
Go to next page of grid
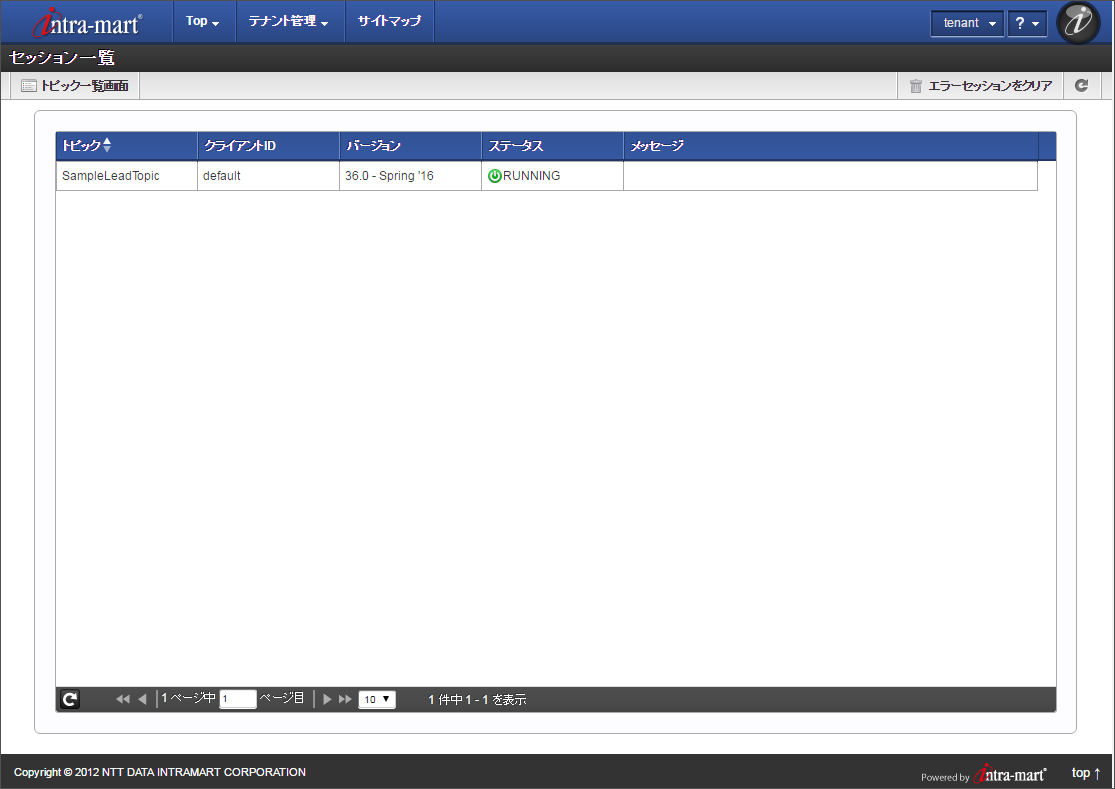[x=327, y=699]
